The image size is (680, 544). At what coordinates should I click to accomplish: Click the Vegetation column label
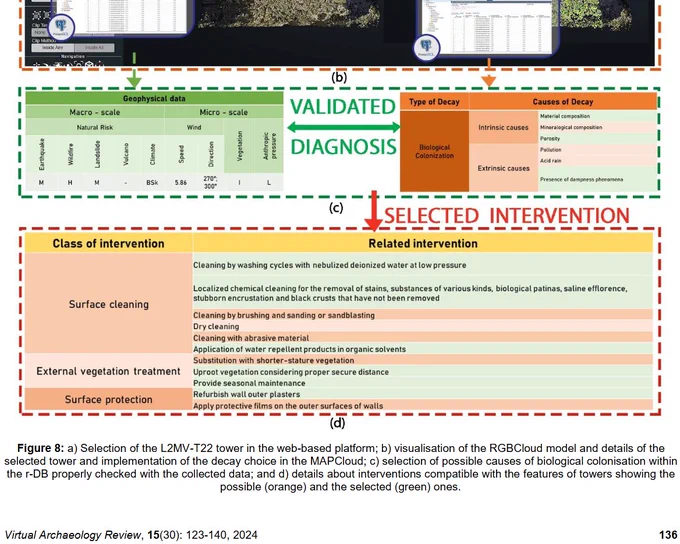[239, 146]
